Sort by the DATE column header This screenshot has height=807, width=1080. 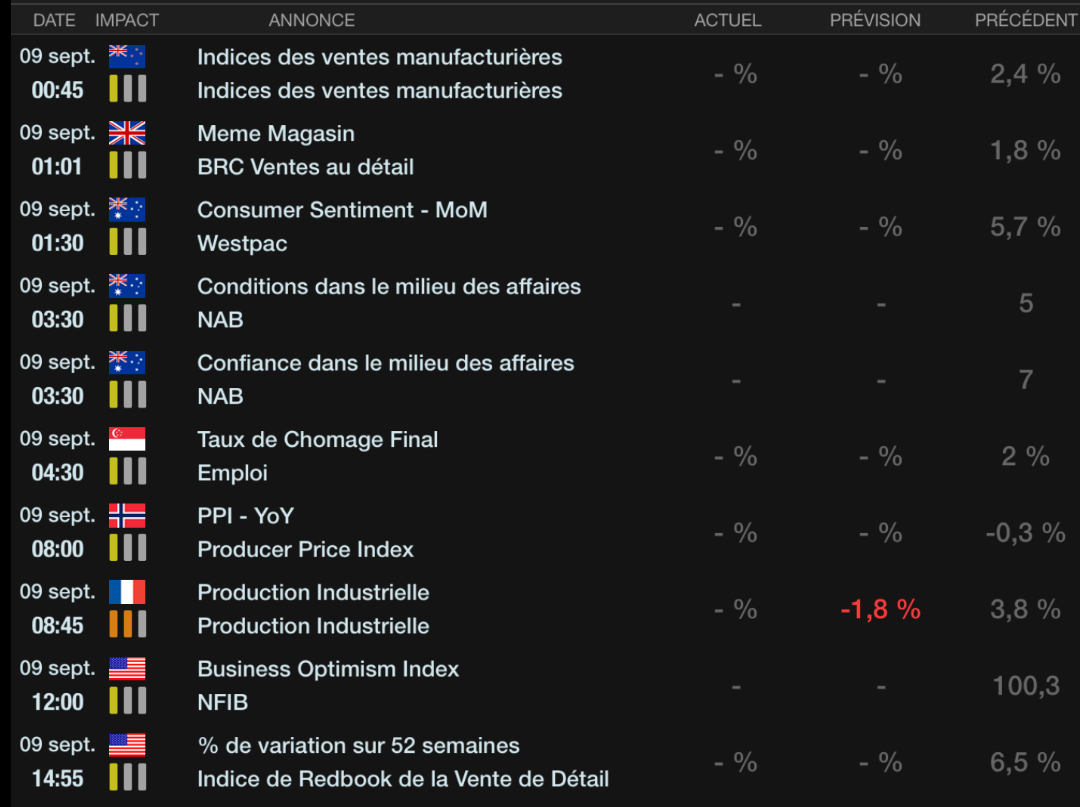click(x=54, y=20)
